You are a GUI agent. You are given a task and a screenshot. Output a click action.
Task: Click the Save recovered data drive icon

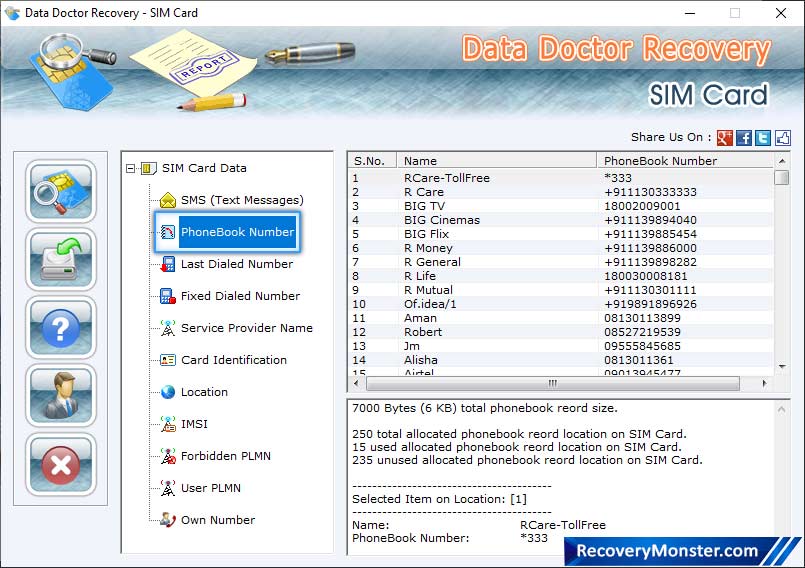[x=61, y=259]
